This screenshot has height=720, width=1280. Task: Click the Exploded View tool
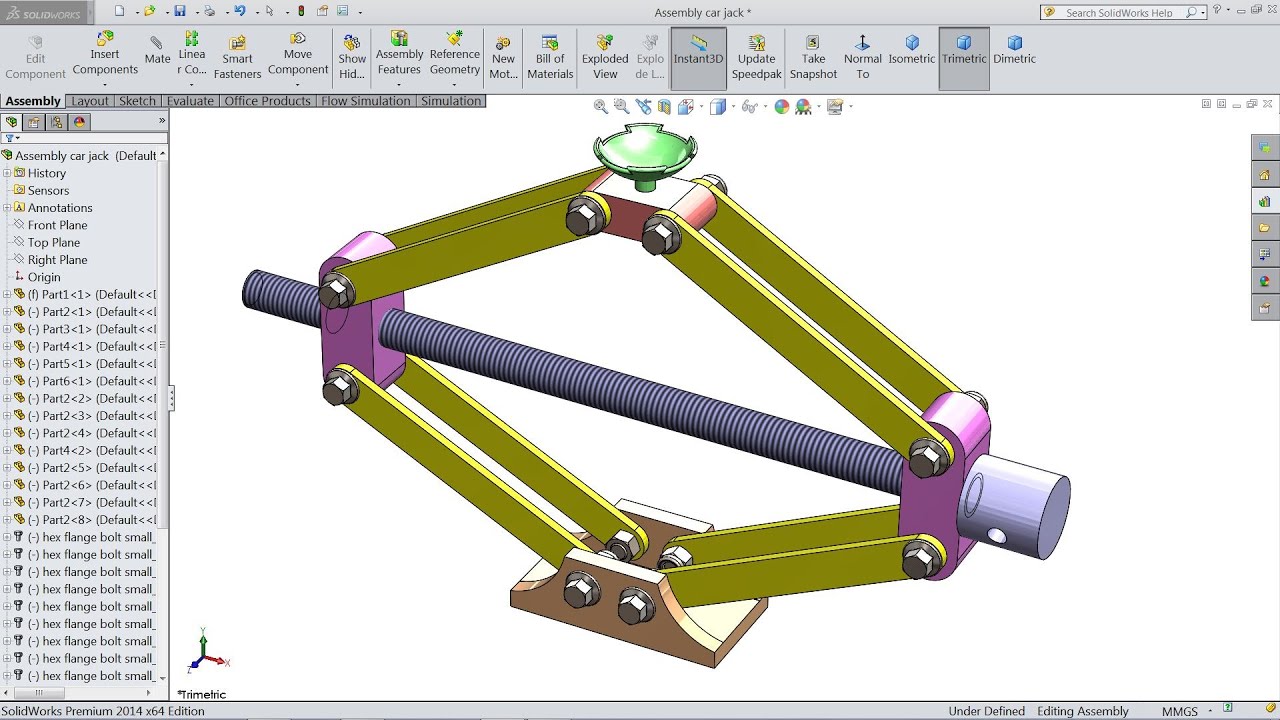click(605, 57)
